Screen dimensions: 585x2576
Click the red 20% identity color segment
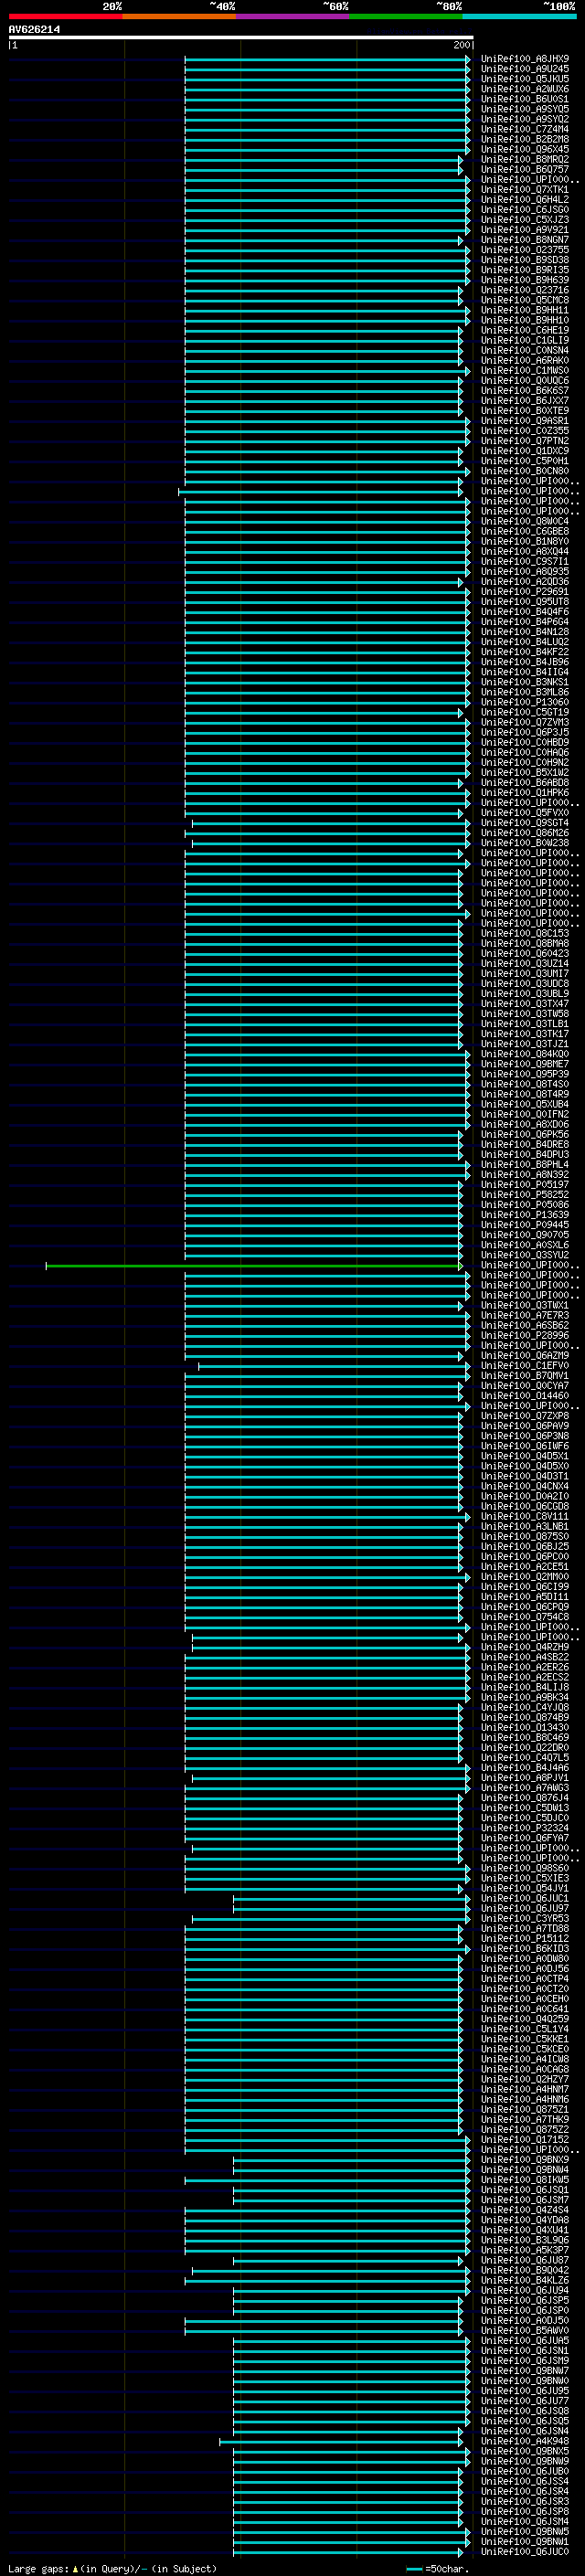click(66, 17)
